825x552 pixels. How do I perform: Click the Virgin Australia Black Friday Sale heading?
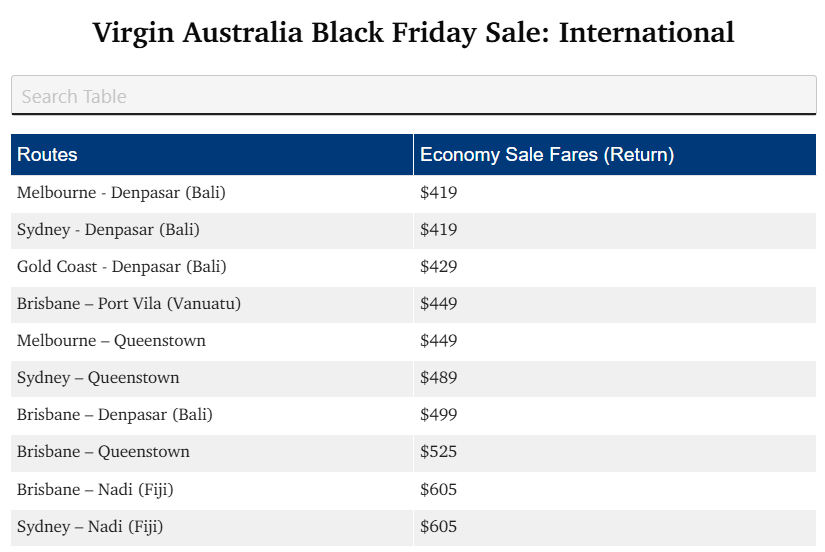pyautogui.click(x=413, y=32)
